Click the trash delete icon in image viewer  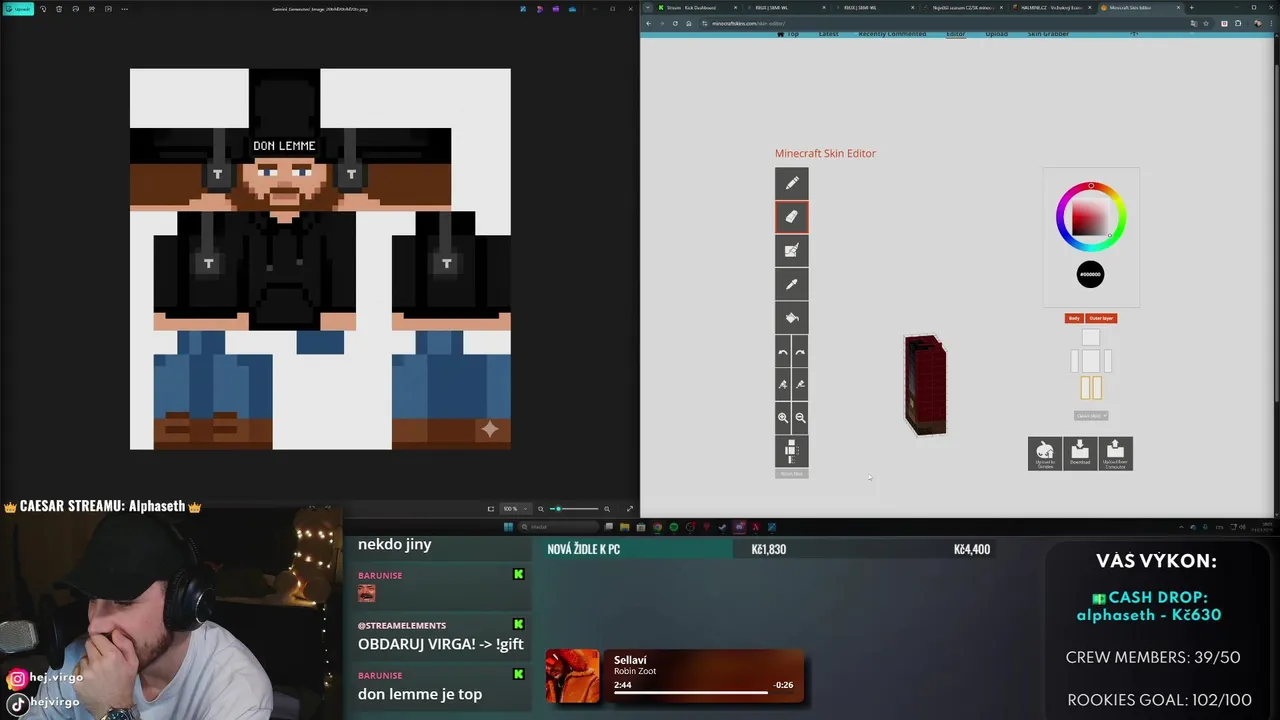(59, 9)
